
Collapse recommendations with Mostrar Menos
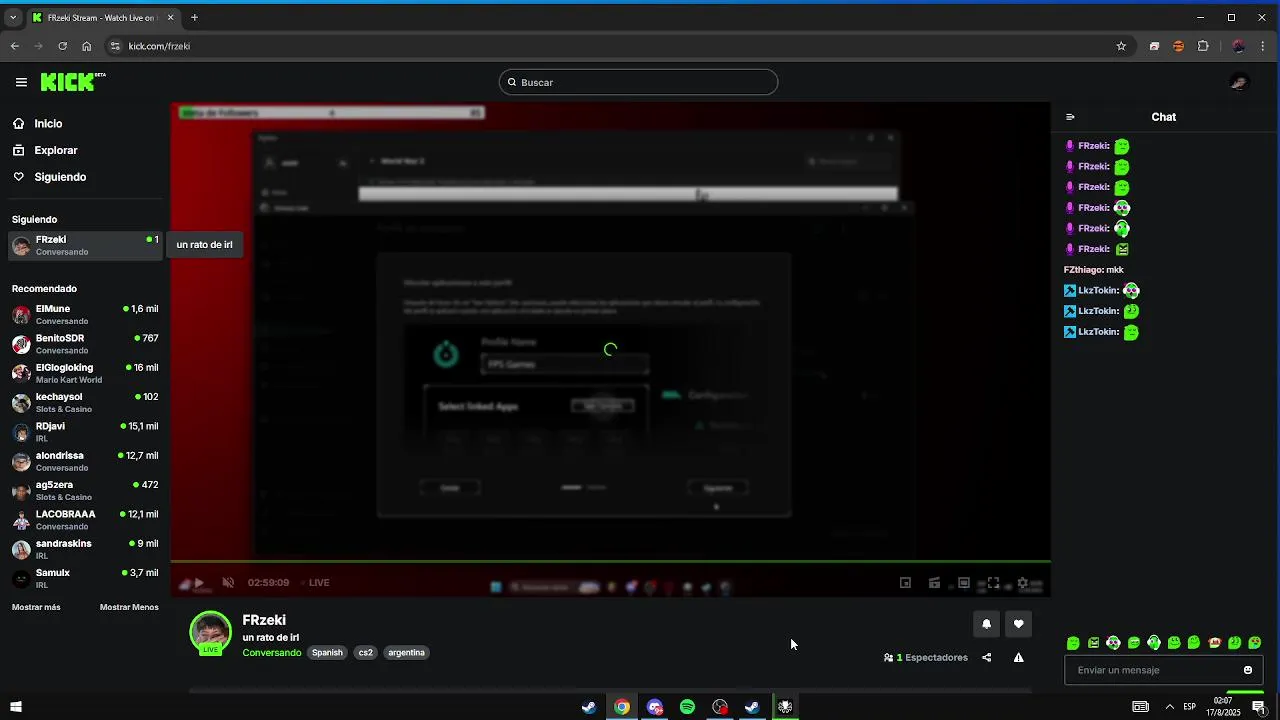pyautogui.click(x=129, y=607)
